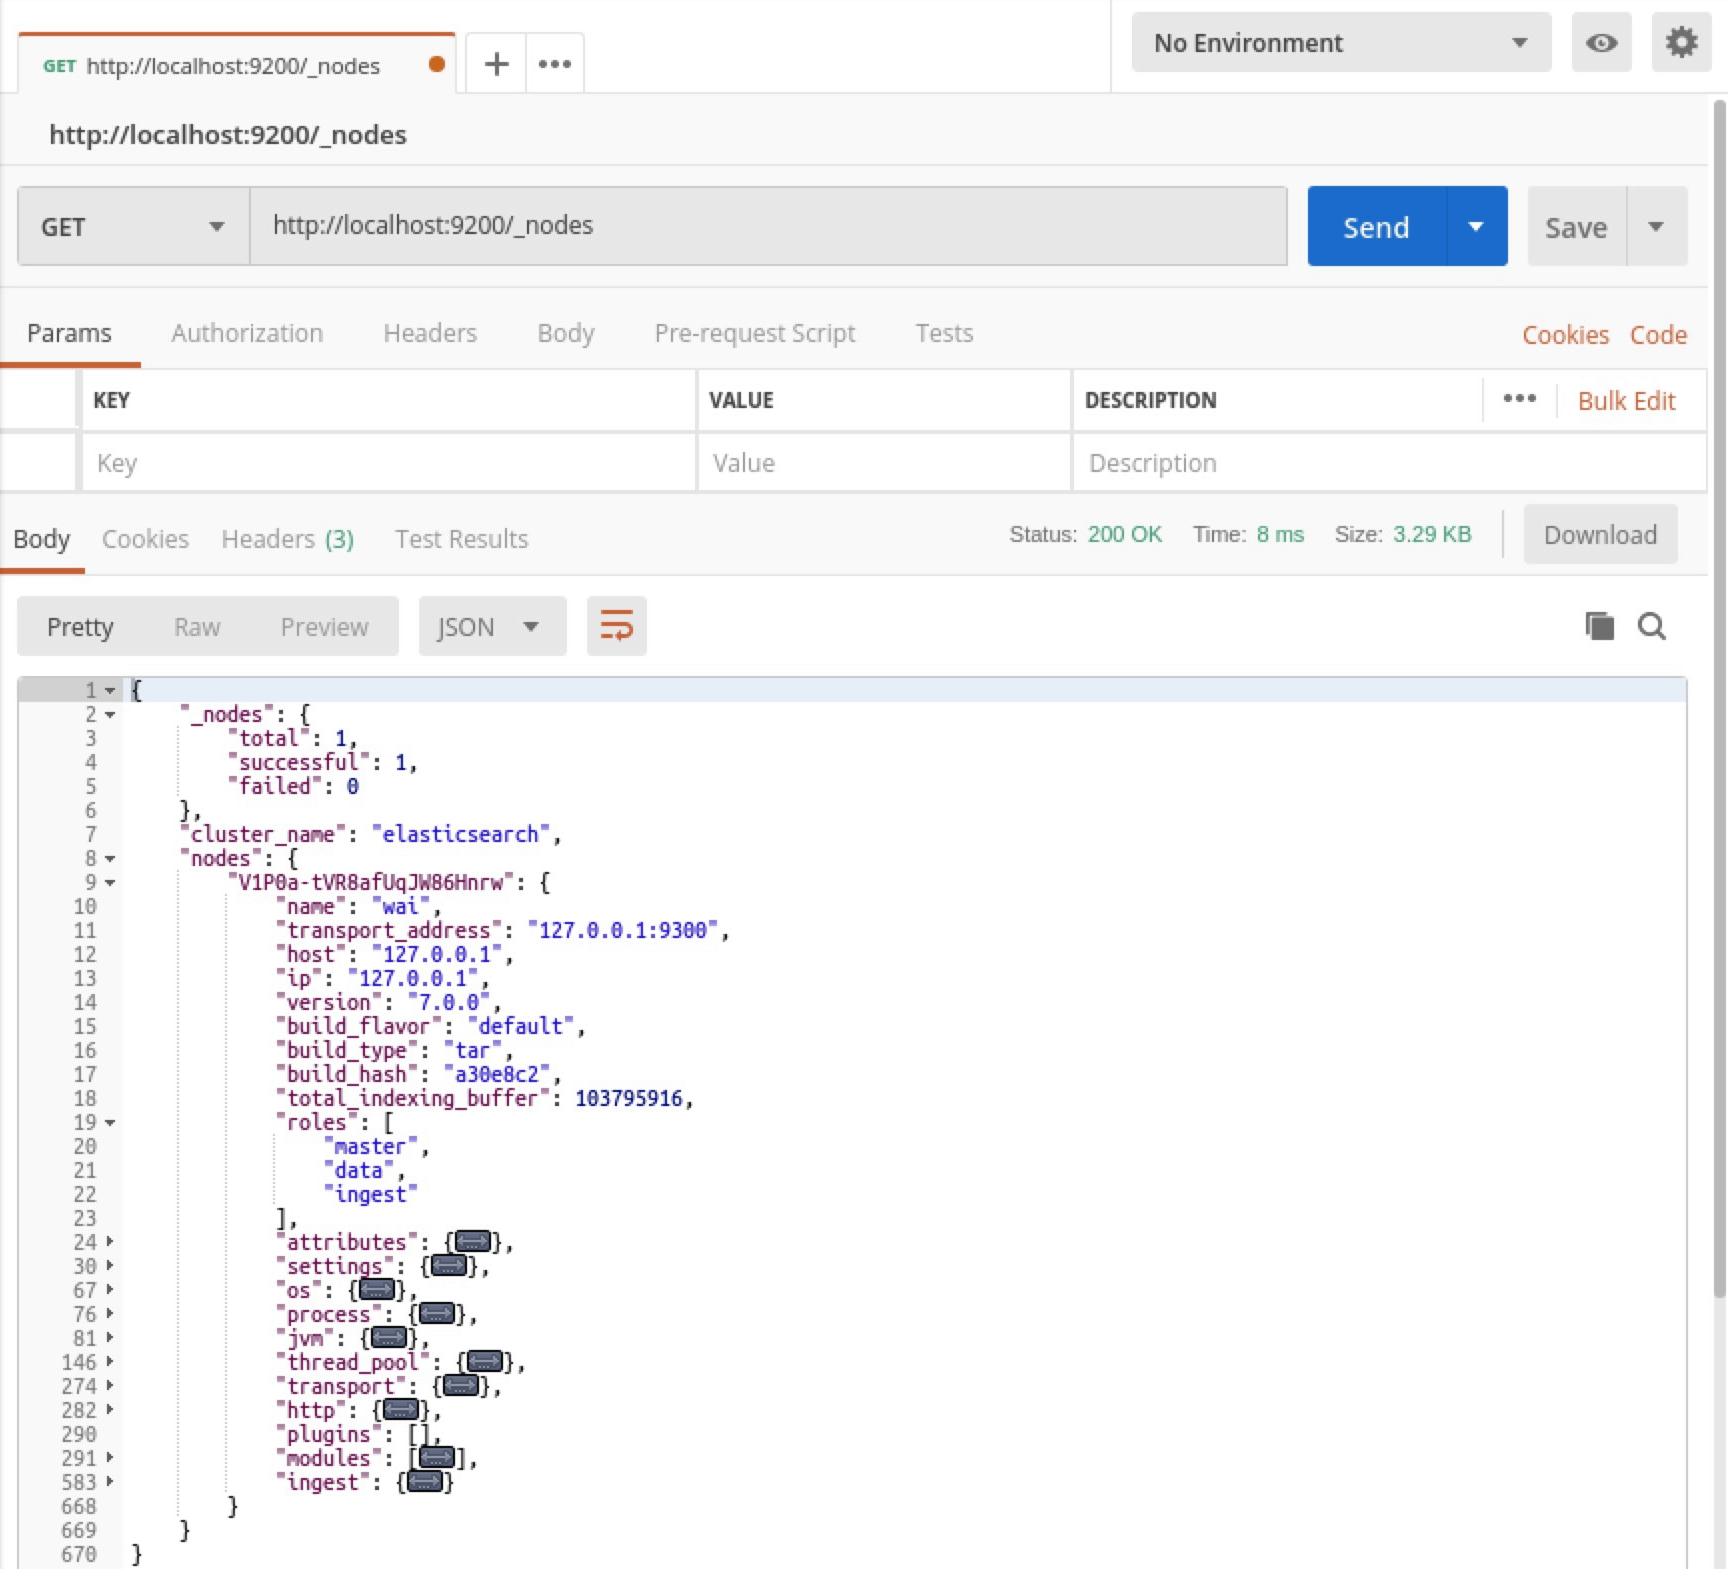Image resolution: width=1728 pixels, height=1569 pixels.
Task: Collapse _nodes object at line 2
Action: [110, 715]
